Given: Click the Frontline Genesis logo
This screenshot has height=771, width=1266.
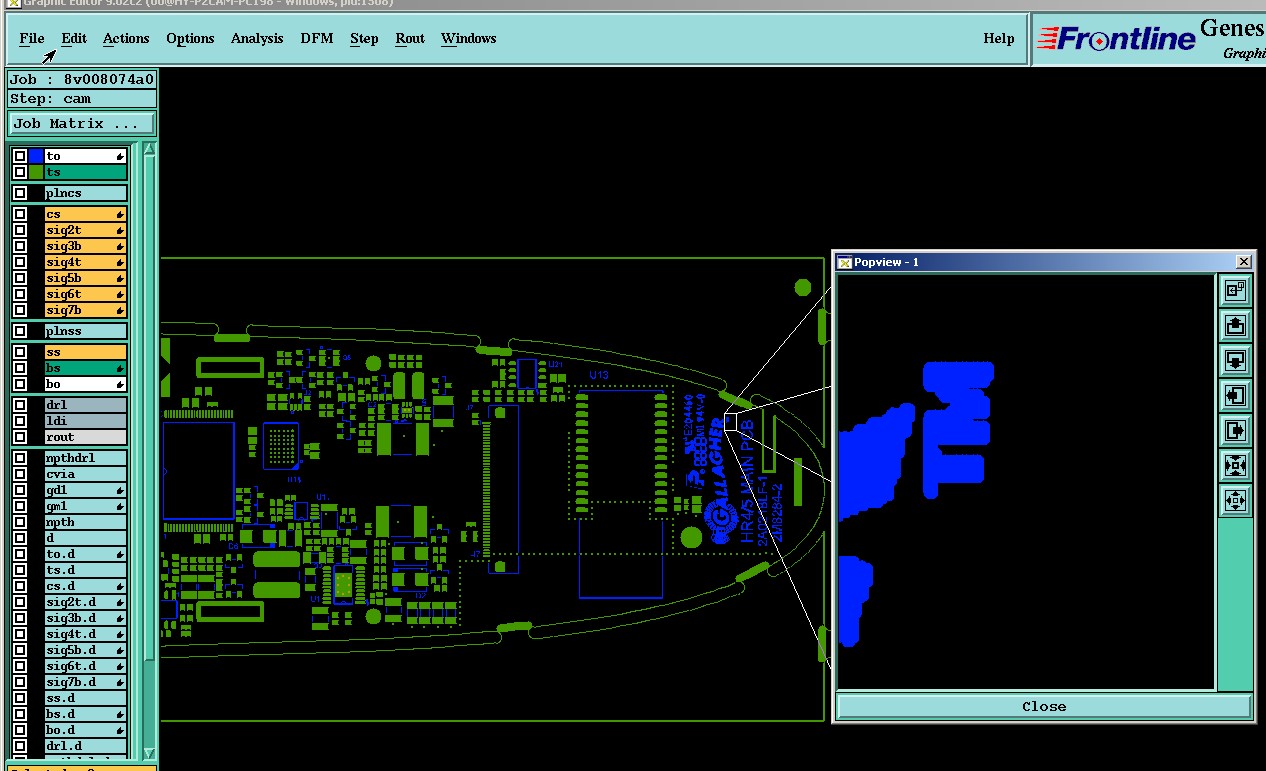Looking at the screenshot, I should tap(1149, 39).
